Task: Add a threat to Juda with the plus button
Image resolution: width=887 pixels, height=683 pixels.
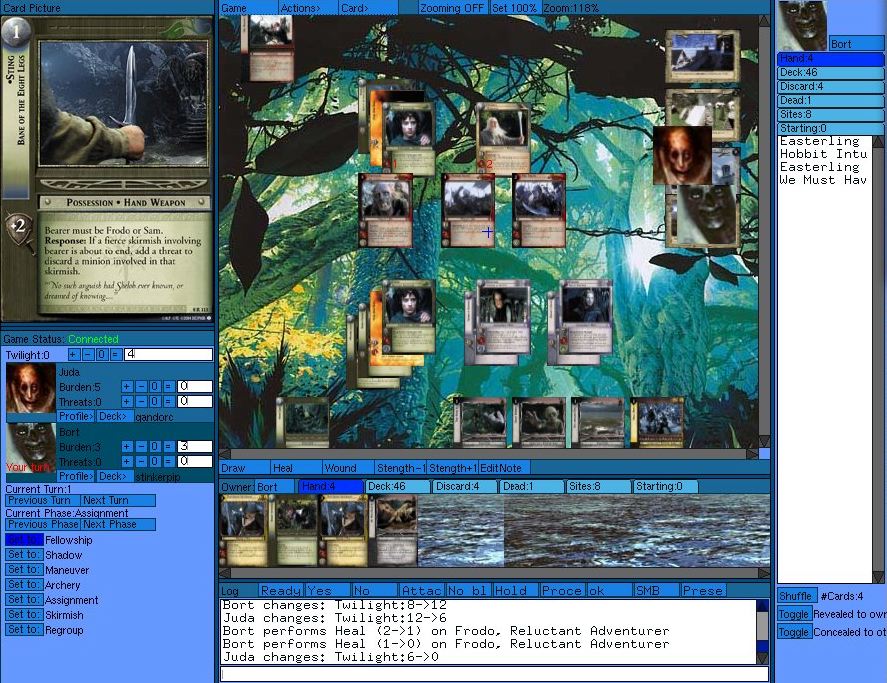Action: coord(127,402)
